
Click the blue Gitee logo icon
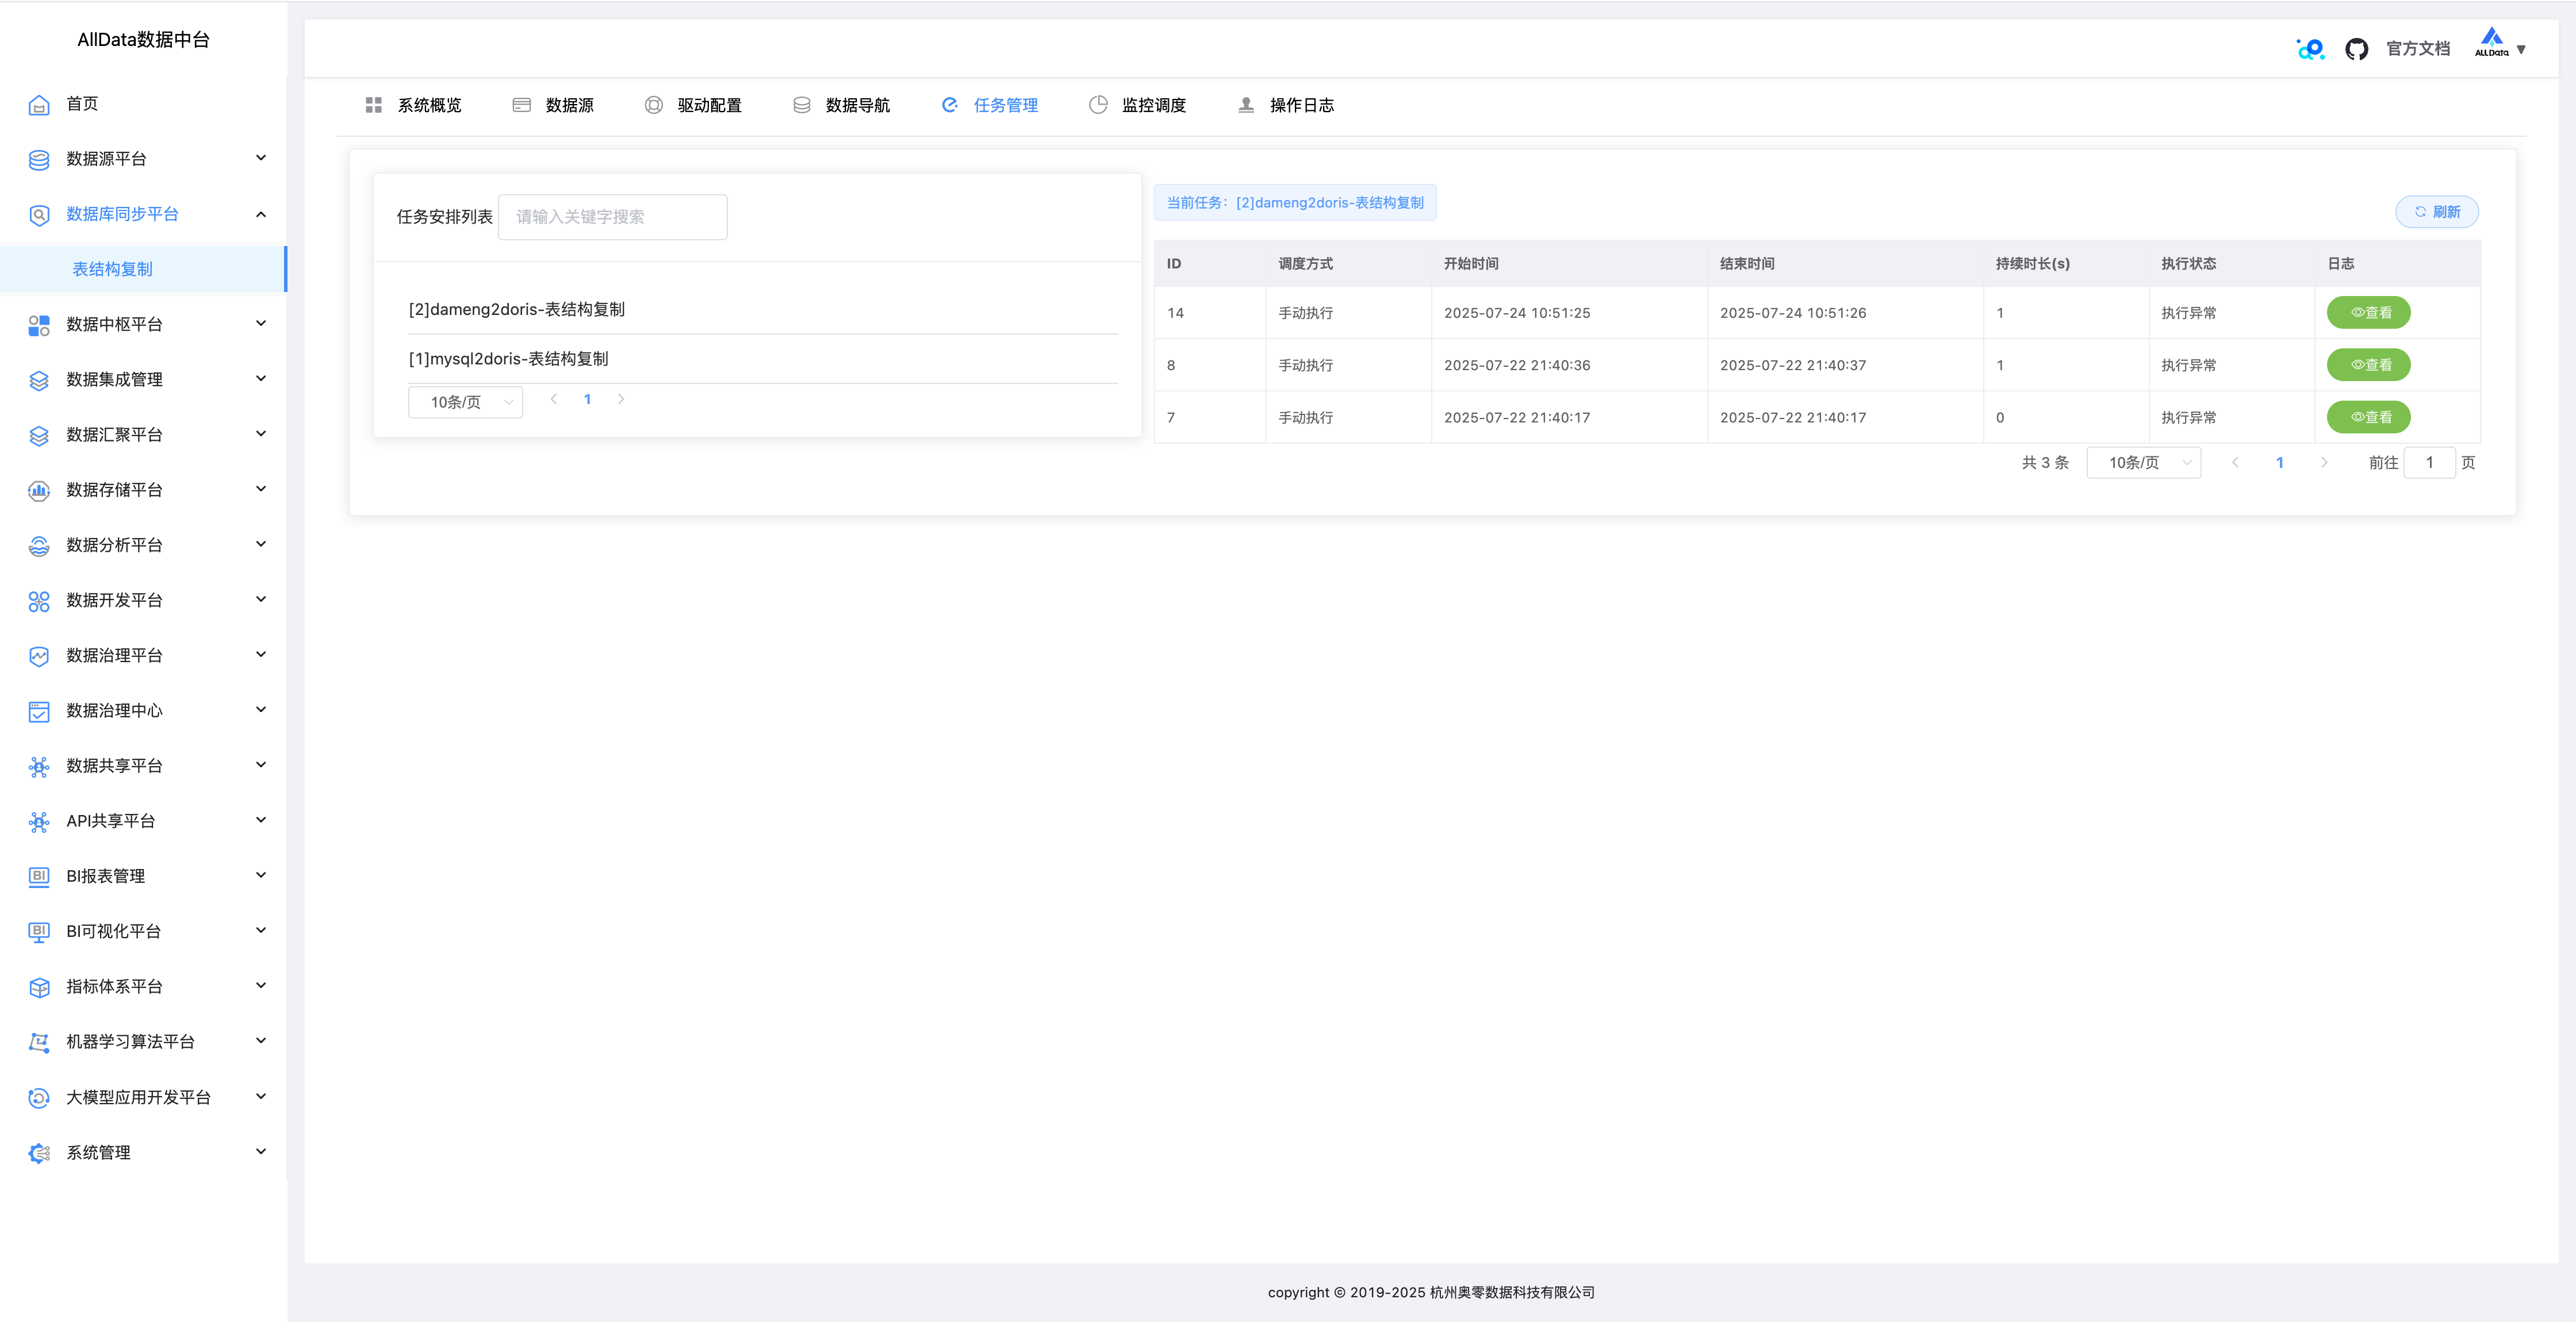(x=2310, y=49)
